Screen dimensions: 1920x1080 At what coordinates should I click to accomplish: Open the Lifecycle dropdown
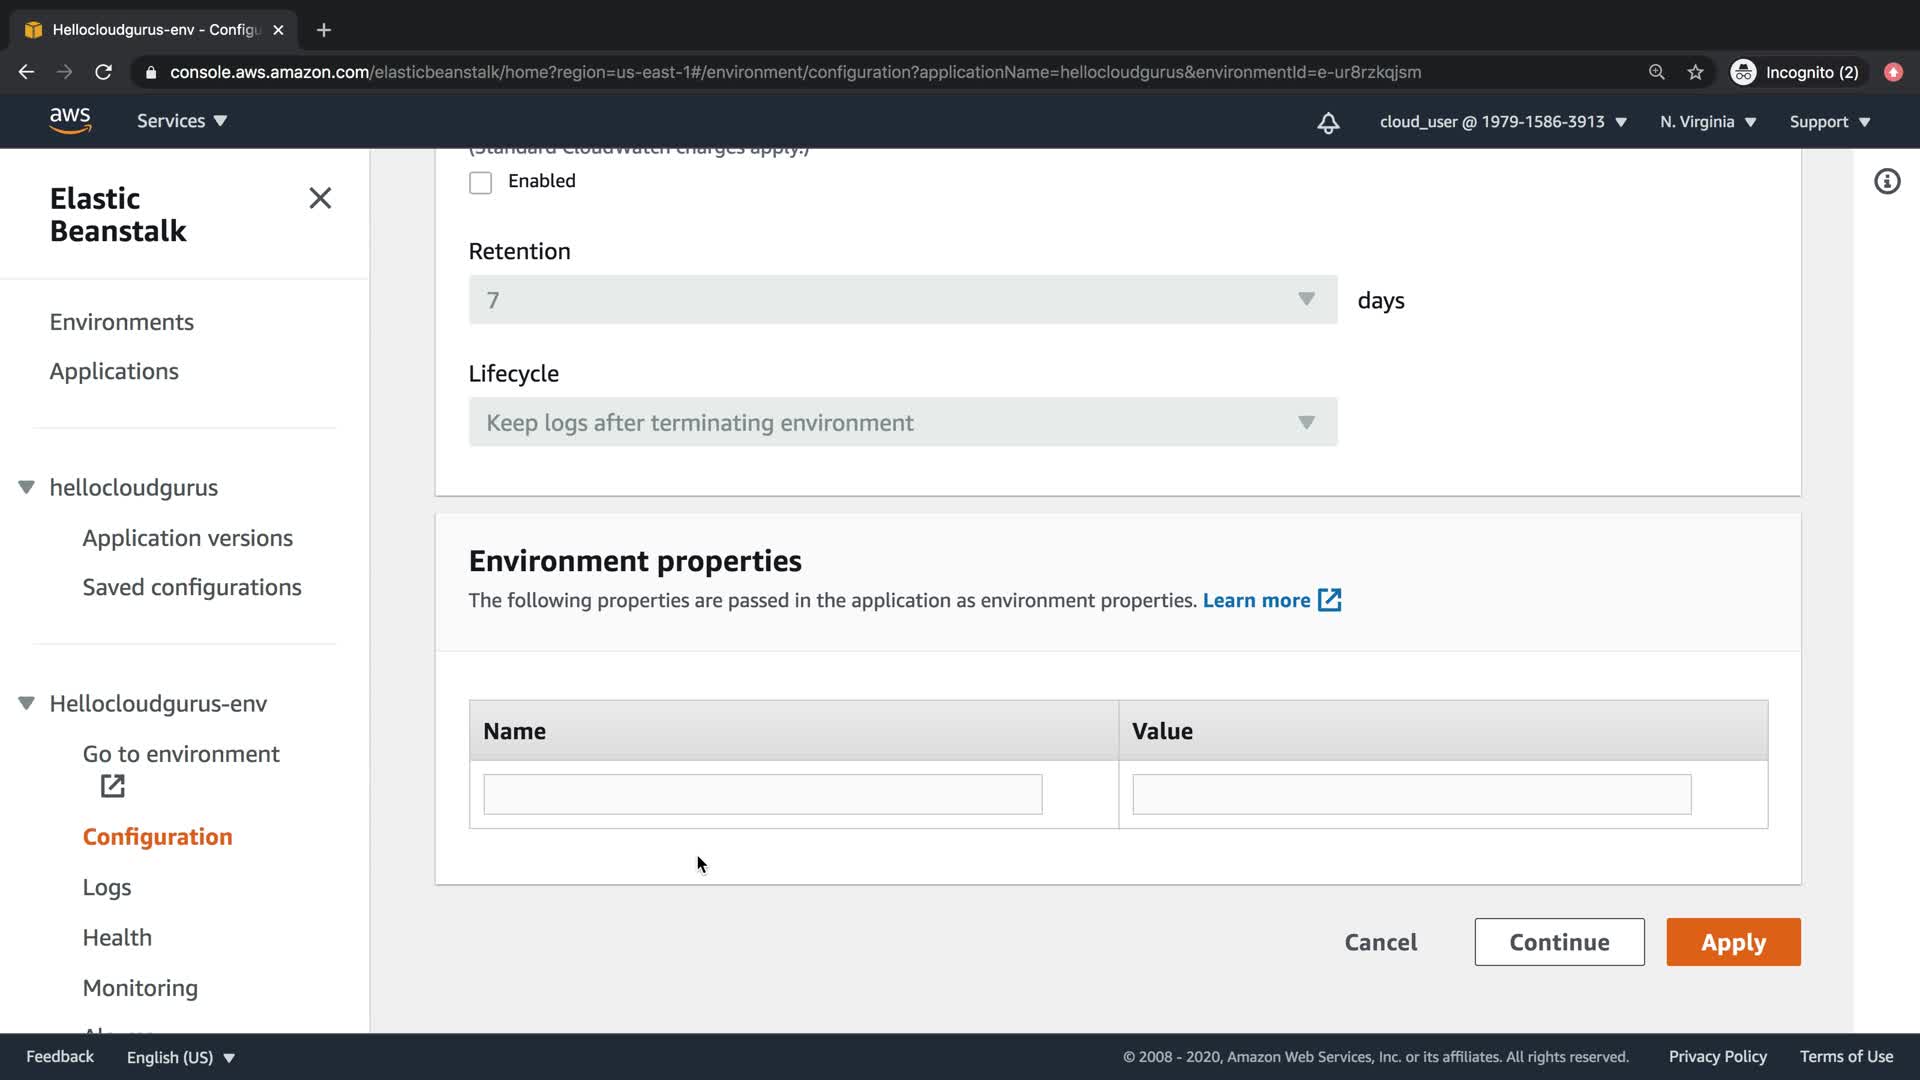click(902, 422)
